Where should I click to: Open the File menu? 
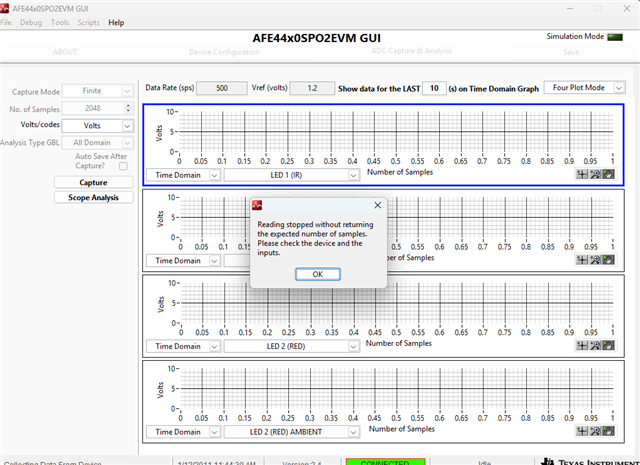(x=6, y=22)
